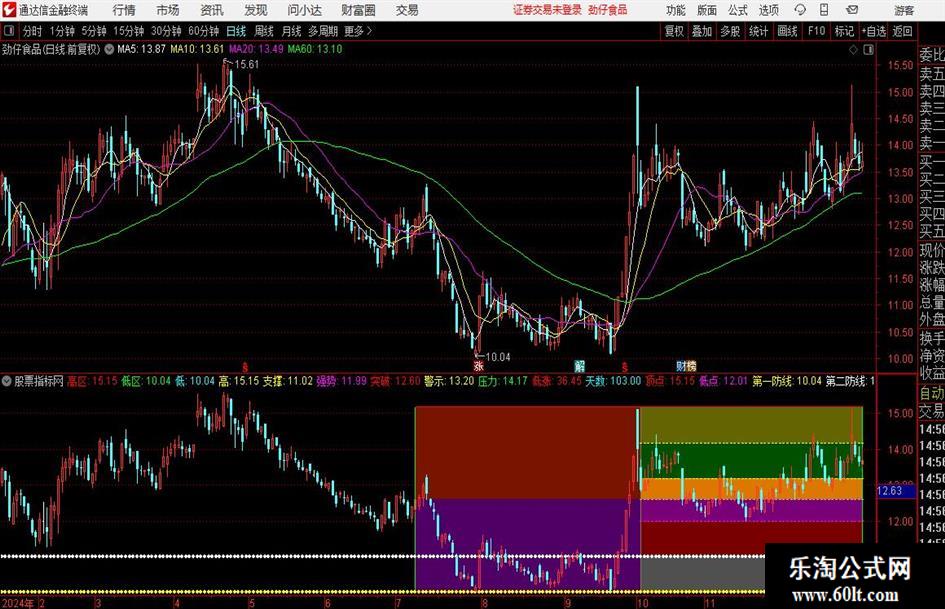The width and height of the screenshot is (945, 609).
Task: Open the 市场 menu
Action: click(x=168, y=10)
